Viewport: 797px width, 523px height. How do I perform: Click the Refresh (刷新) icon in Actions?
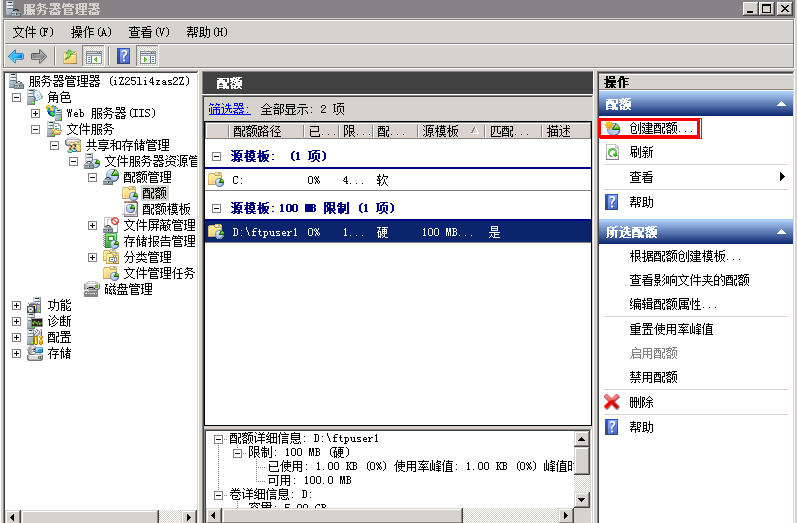click(x=613, y=153)
